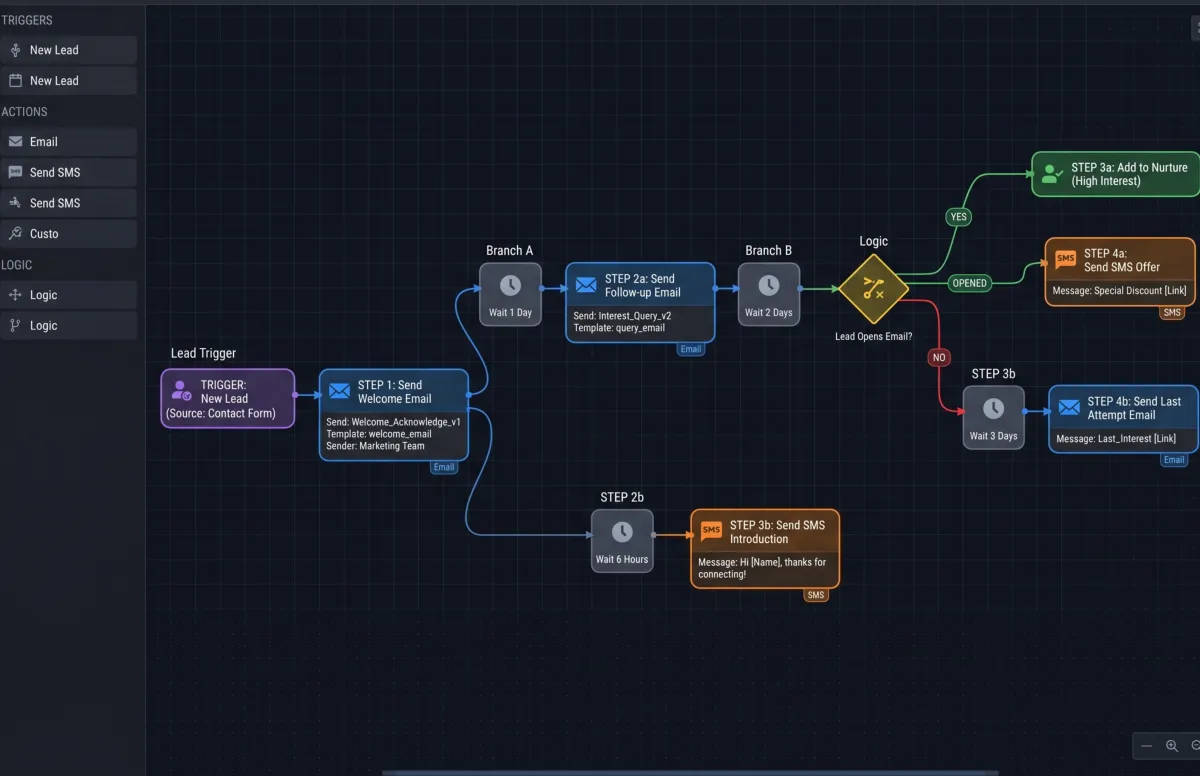Click 'STEP 3b: Send SMS Introduction' title

click(777, 532)
